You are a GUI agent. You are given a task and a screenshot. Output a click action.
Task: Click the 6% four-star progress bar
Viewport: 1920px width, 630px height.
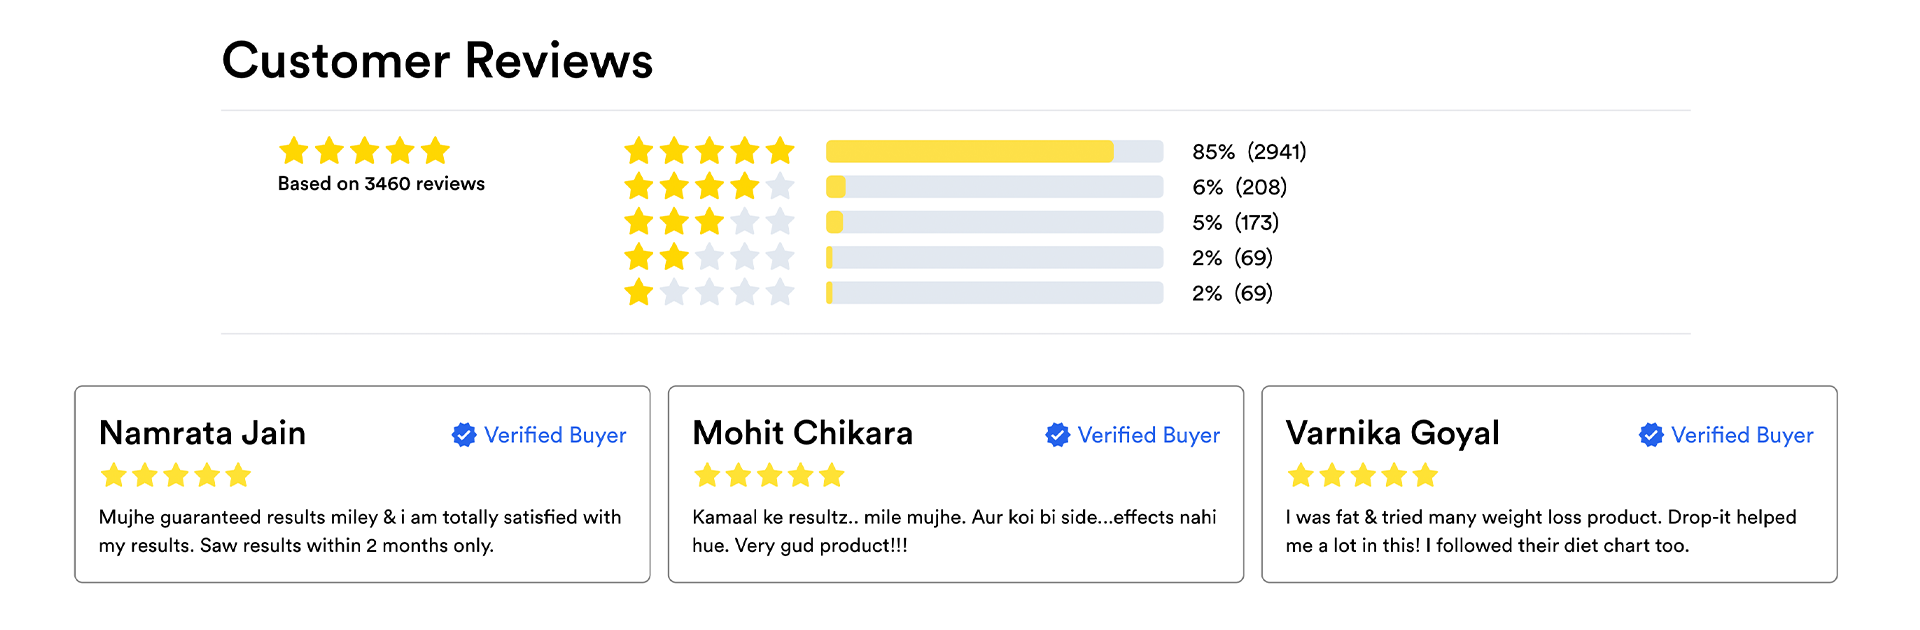pyautogui.click(x=994, y=187)
